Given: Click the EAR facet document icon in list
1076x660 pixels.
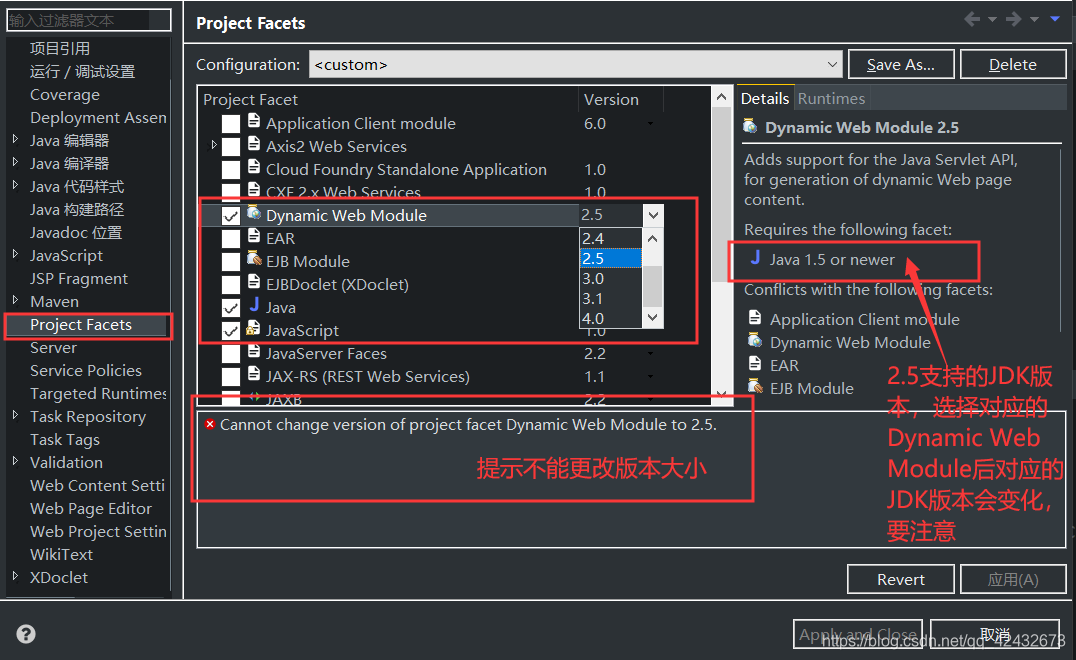Looking at the screenshot, I should (254, 237).
